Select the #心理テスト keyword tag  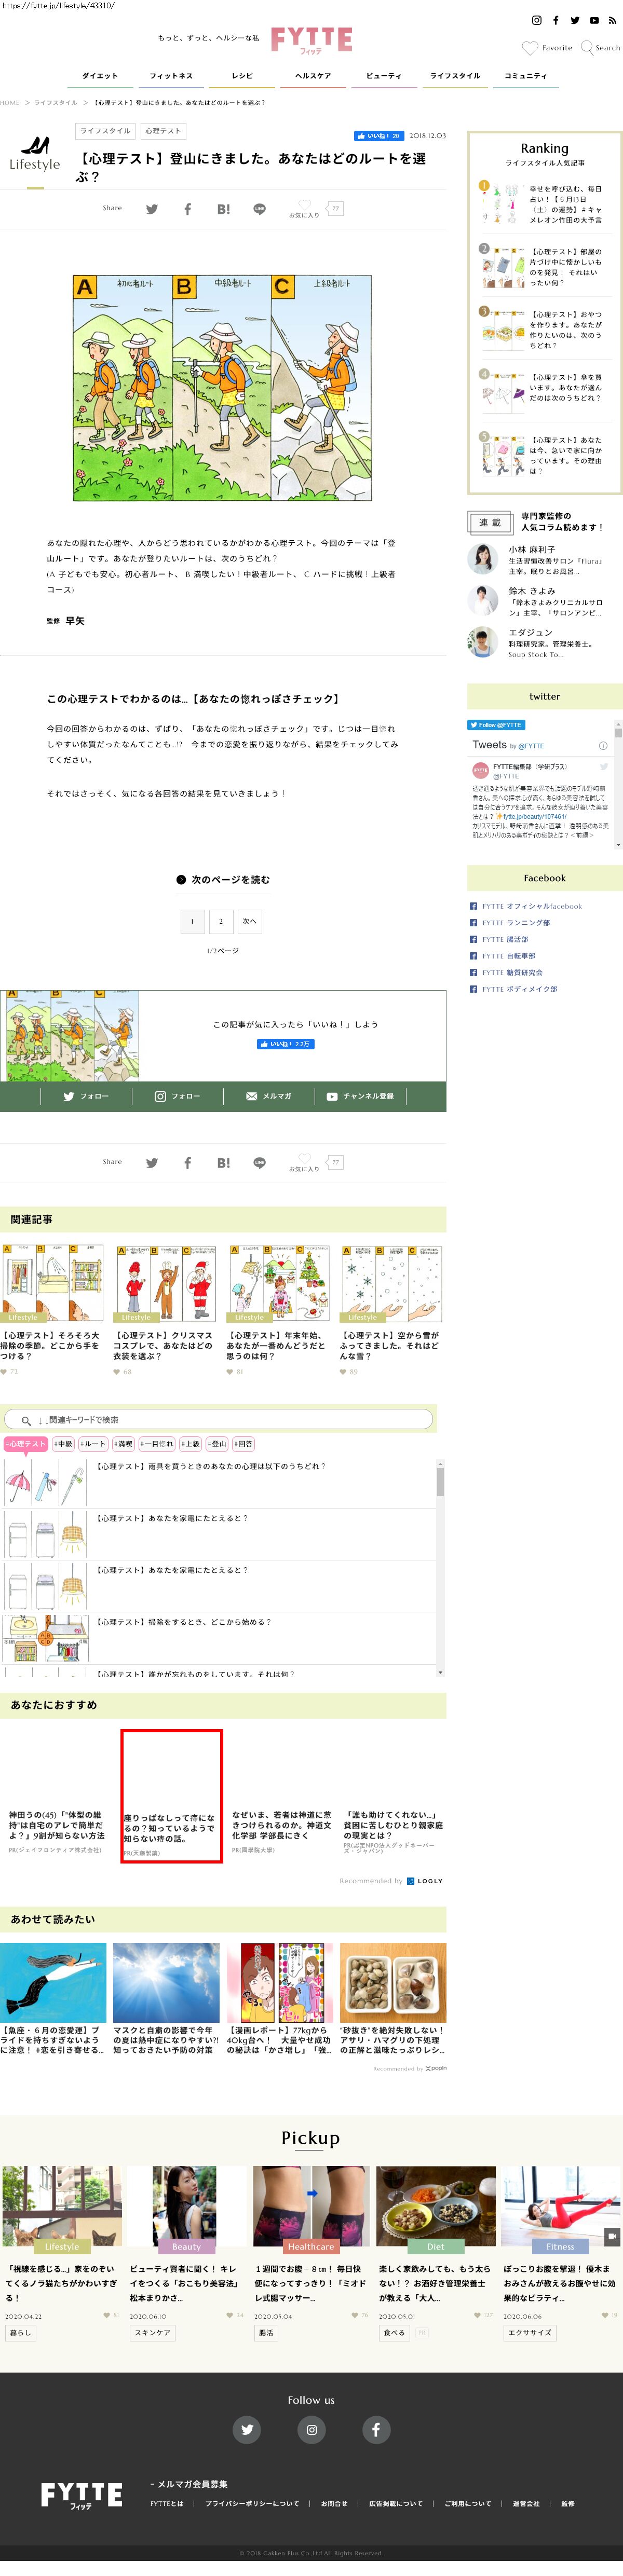point(26,1443)
